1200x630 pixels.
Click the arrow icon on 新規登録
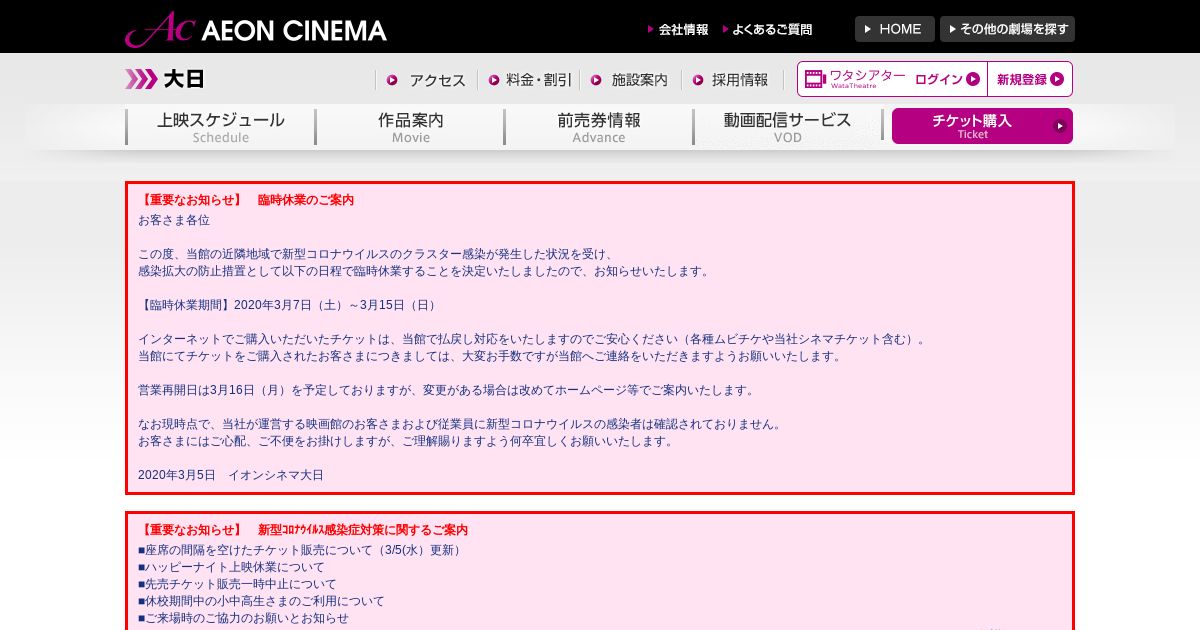coord(1057,79)
